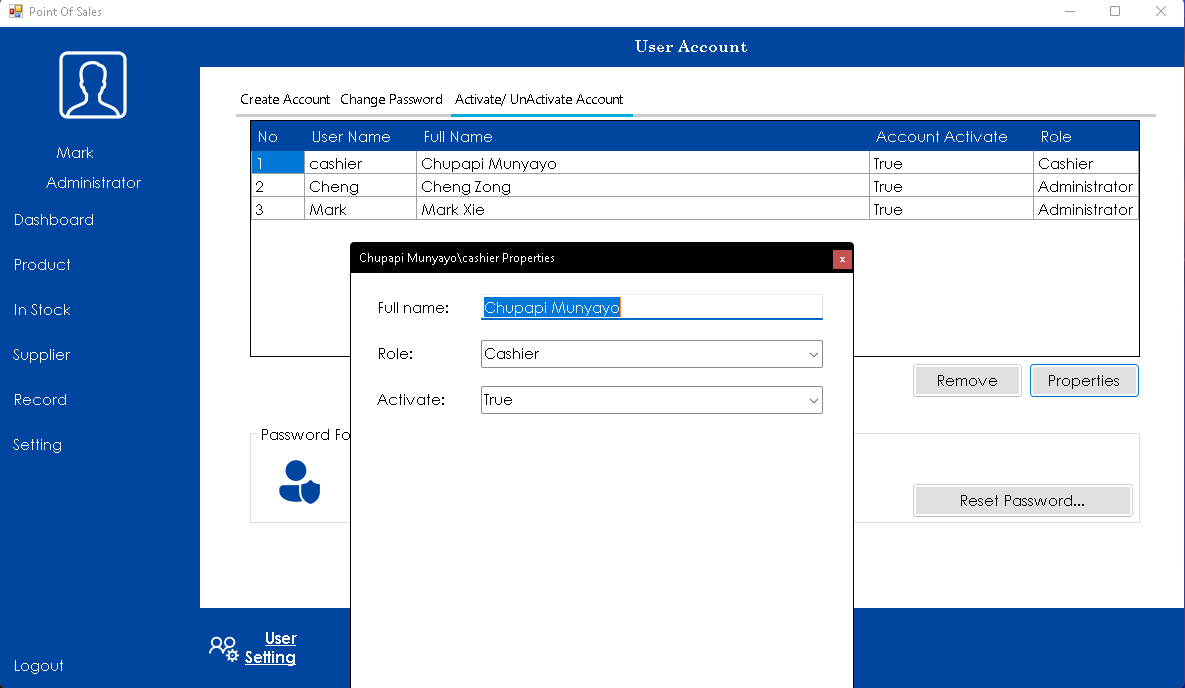Click Account Activate True cell for Cheng

(x=951, y=187)
